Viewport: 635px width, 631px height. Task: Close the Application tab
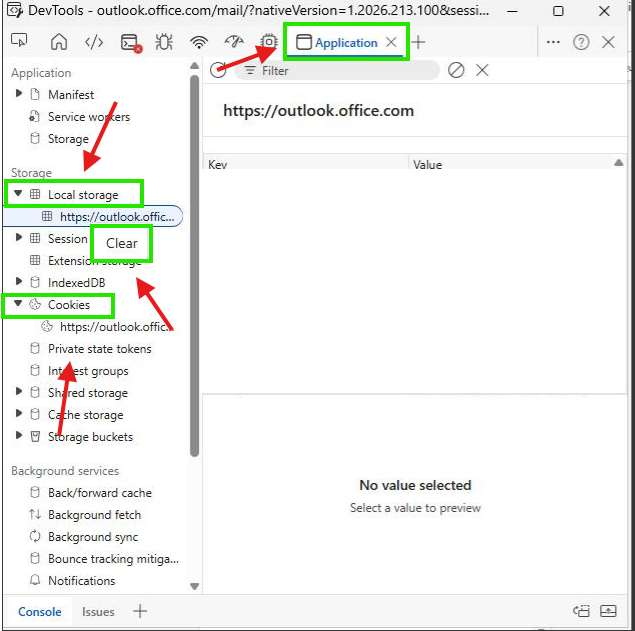tap(391, 42)
